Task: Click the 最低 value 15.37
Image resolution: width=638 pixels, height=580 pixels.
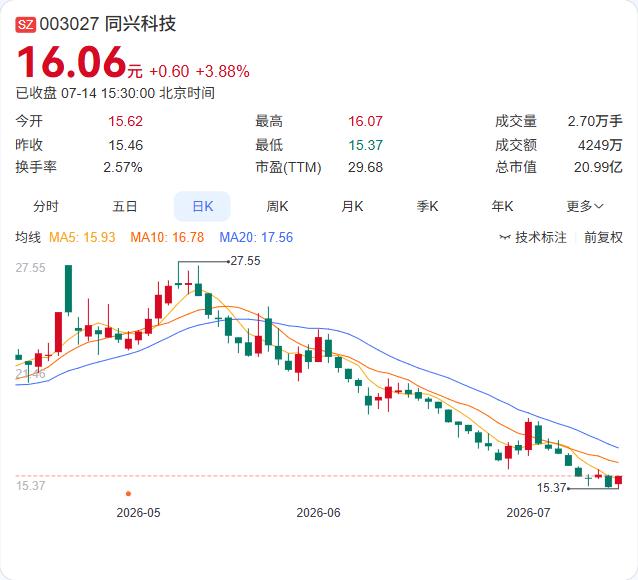Action: click(x=365, y=145)
